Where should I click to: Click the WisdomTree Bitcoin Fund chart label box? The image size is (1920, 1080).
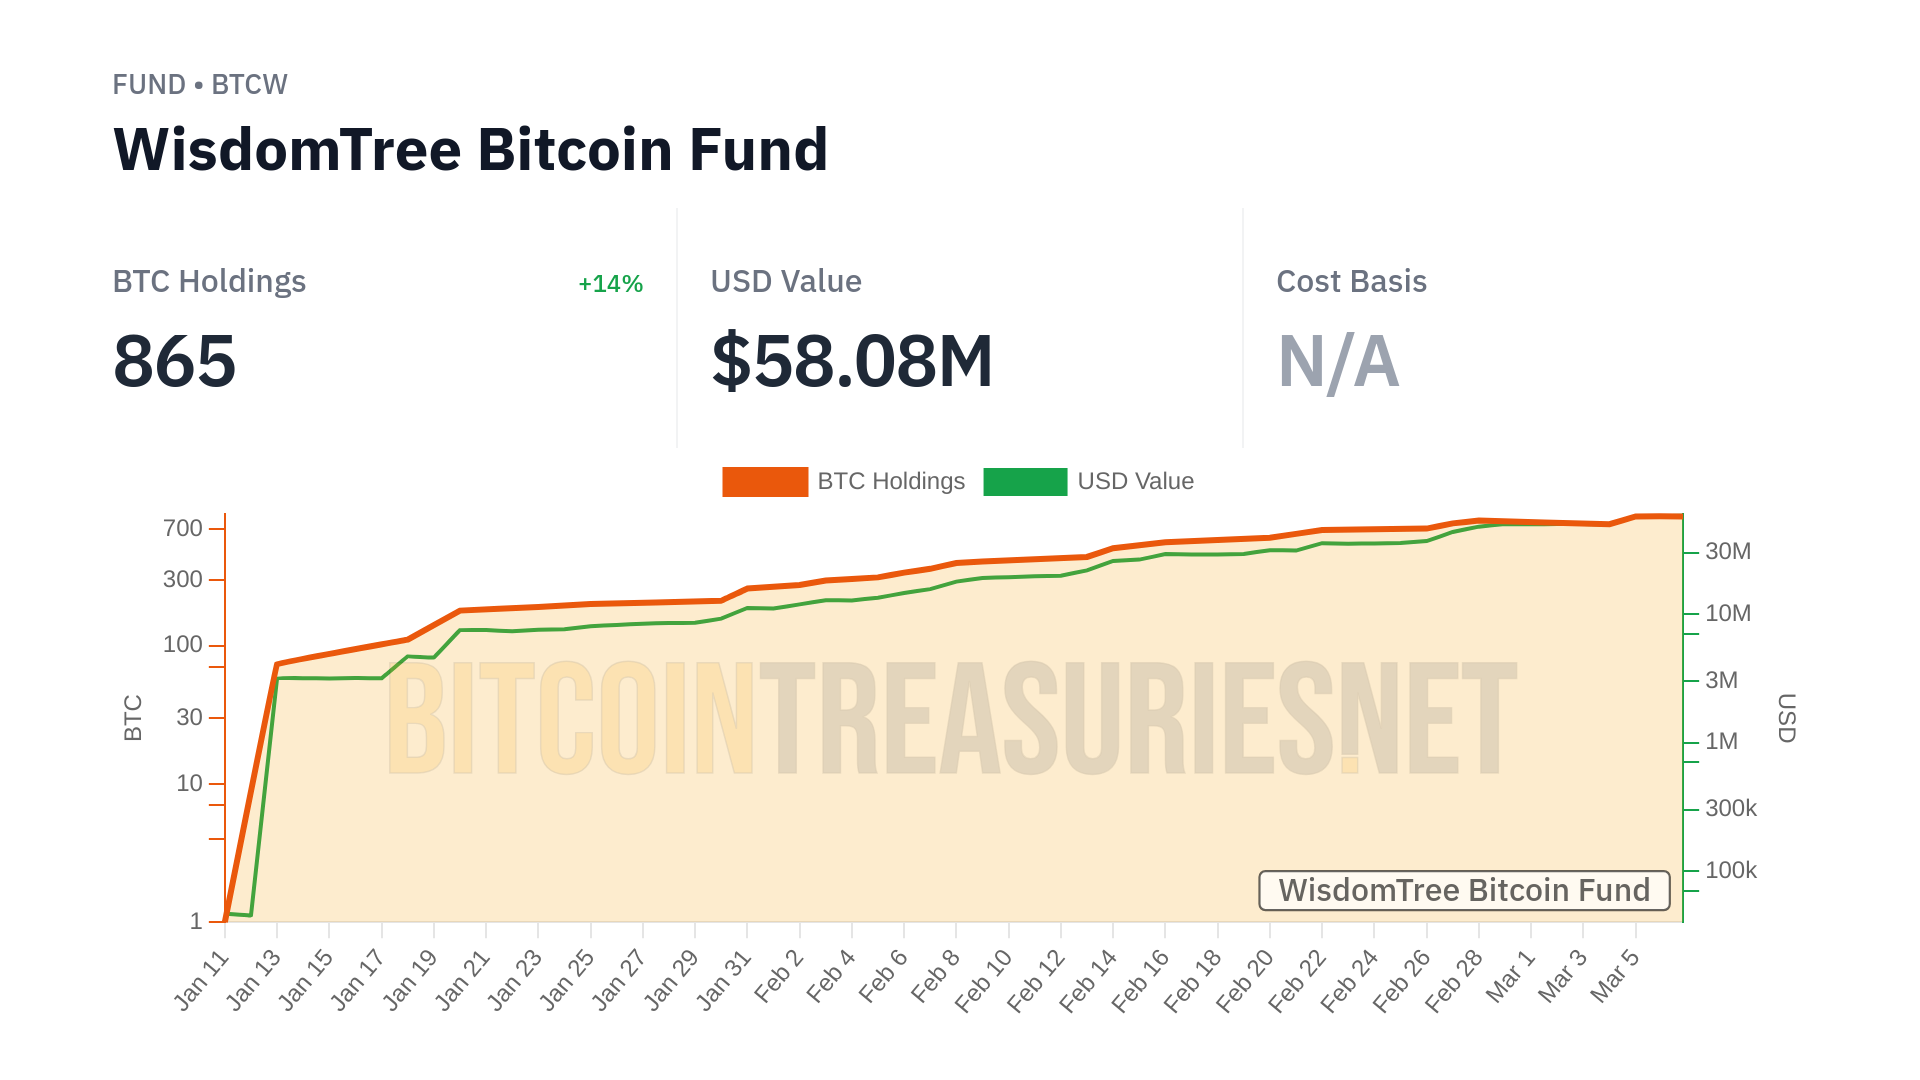1464,890
